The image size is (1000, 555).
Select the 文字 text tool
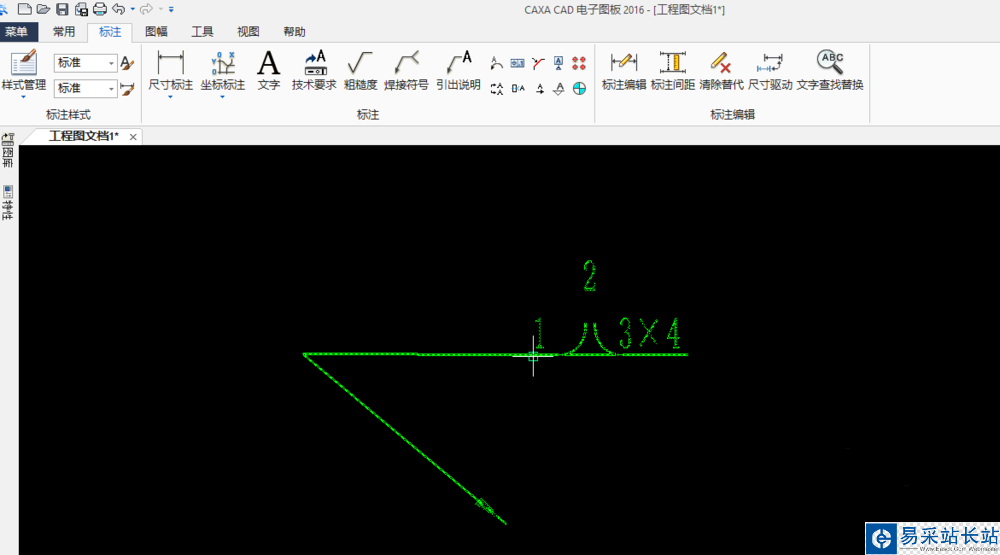268,70
